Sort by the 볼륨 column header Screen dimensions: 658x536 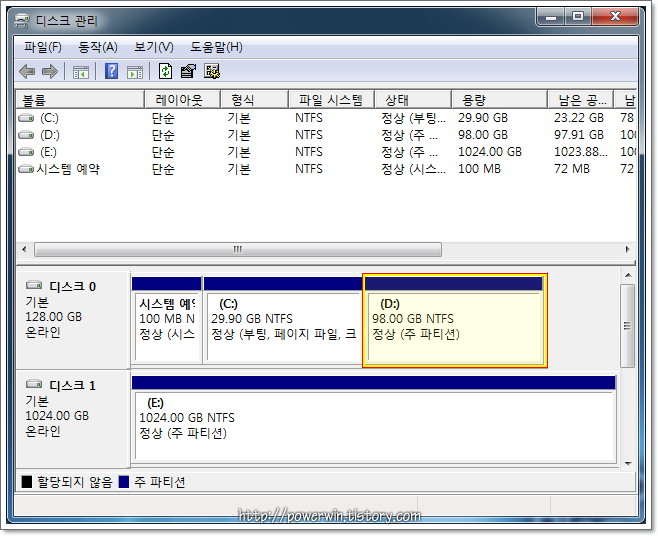click(x=80, y=100)
